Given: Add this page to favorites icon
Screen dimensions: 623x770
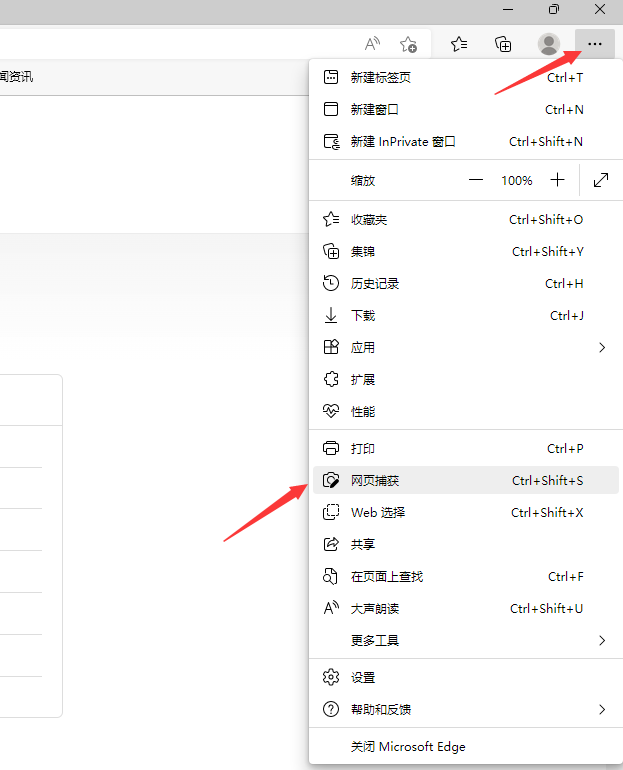Looking at the screenshot, I should click(408, 44).
